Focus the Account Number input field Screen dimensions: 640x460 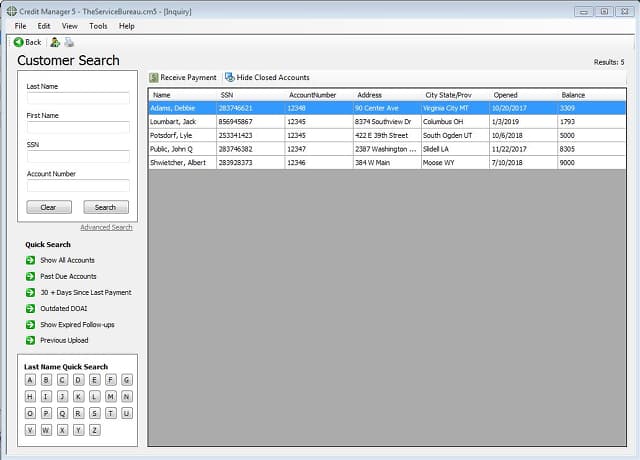tap(78, 185)
